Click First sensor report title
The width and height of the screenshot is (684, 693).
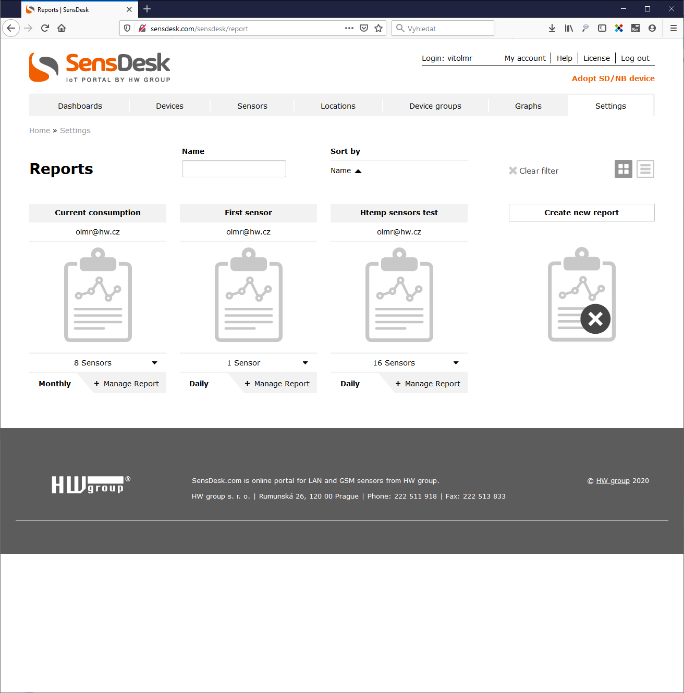point(248,213)
